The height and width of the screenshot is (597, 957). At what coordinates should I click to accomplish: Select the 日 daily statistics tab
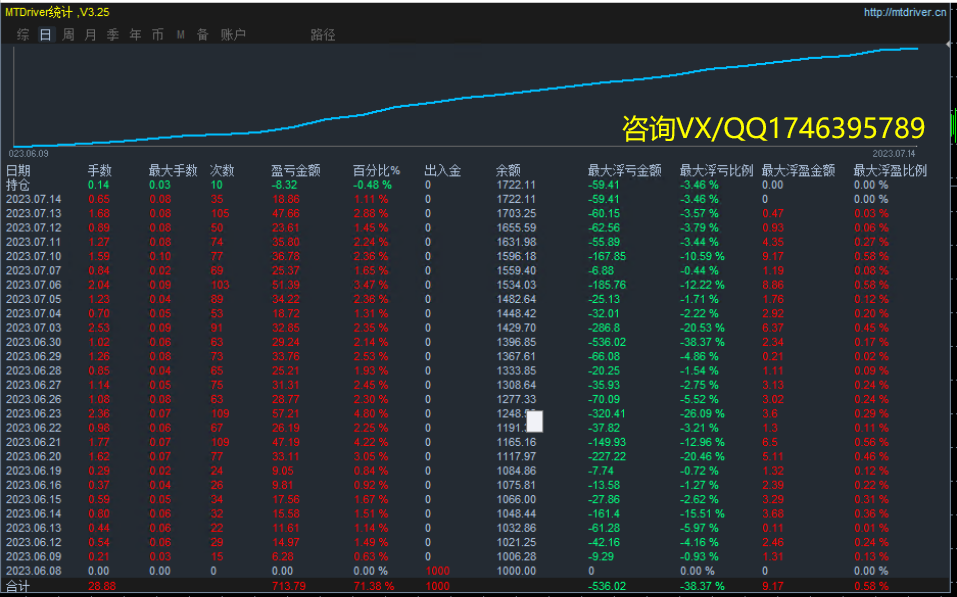(45, 34)
